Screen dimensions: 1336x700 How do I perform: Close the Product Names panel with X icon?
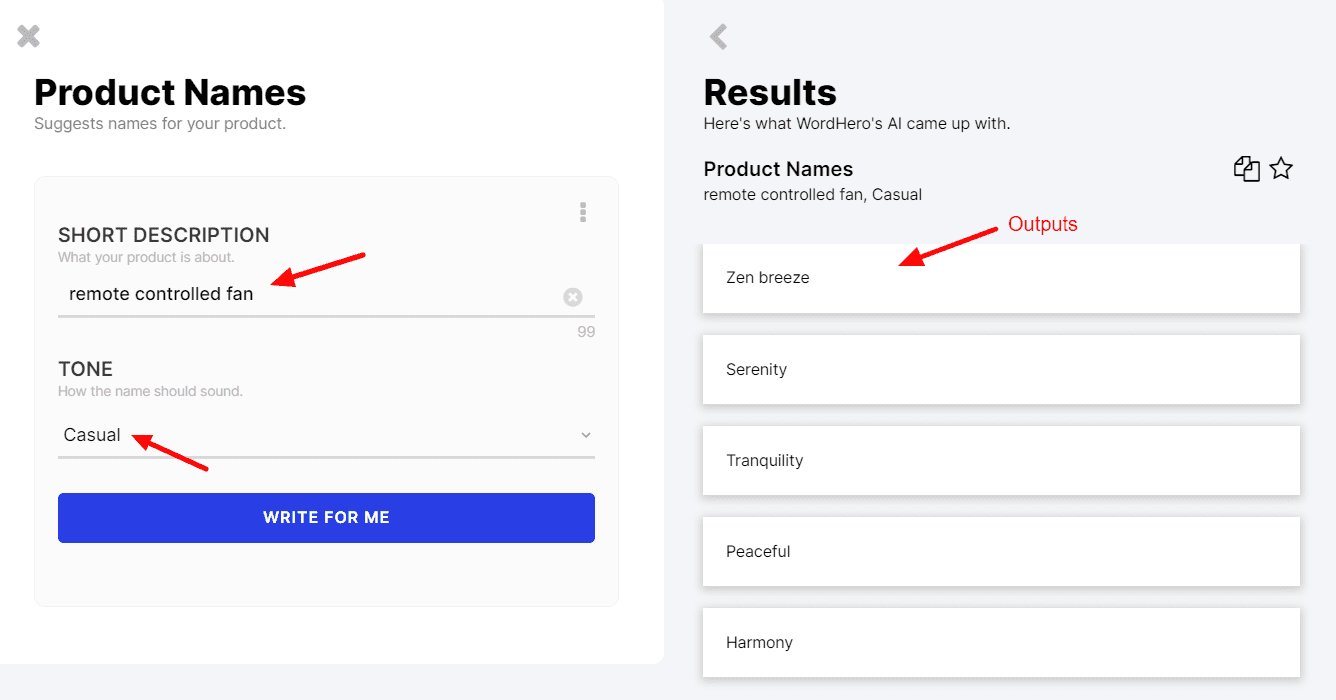click(x=29, y=37)
